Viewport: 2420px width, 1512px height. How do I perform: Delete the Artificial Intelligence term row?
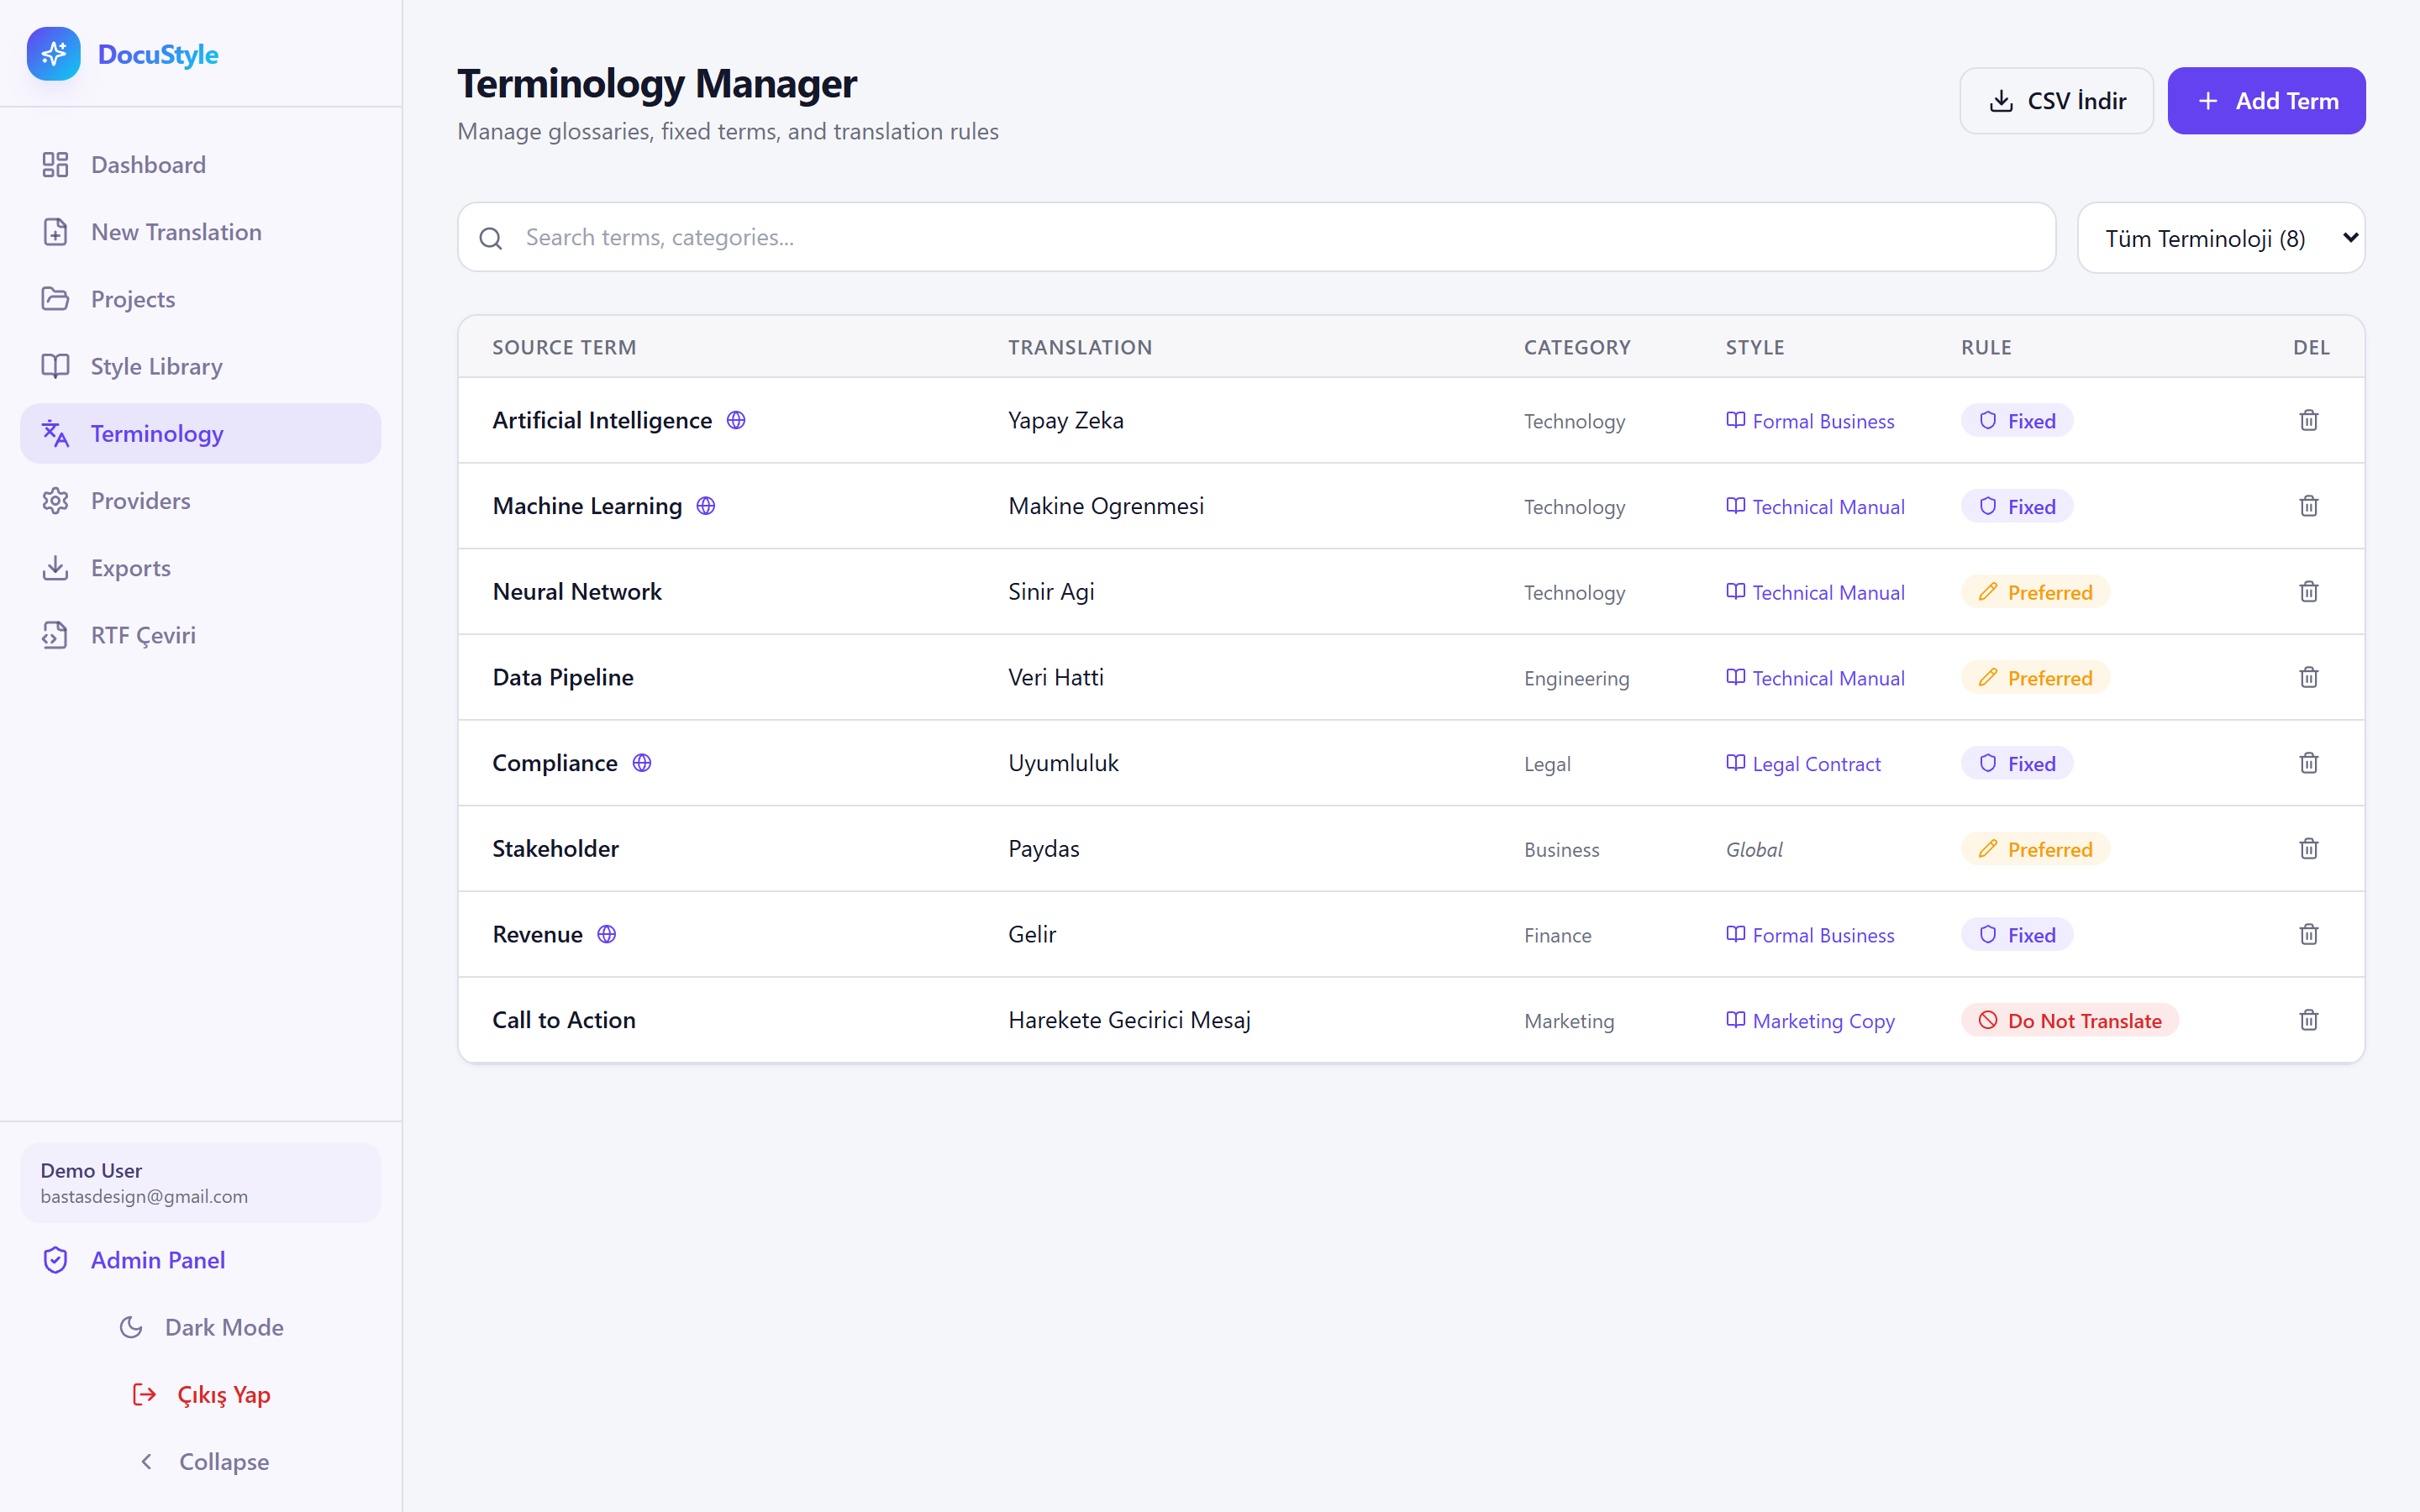[2308, 420]
